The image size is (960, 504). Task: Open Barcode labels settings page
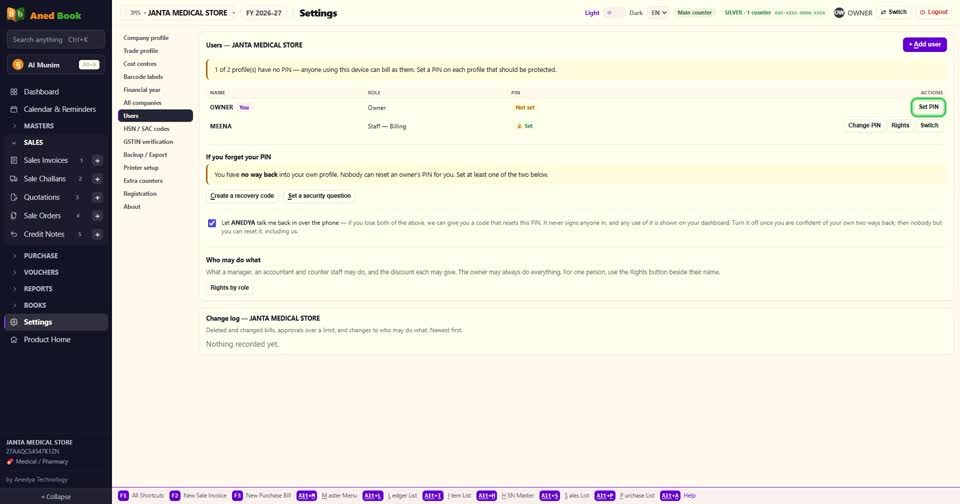coord(155,77)
